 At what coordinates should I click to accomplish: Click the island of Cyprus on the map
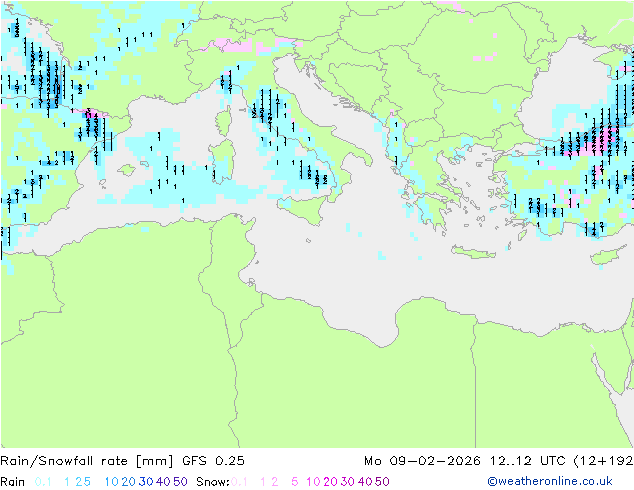tap(607, 256)
